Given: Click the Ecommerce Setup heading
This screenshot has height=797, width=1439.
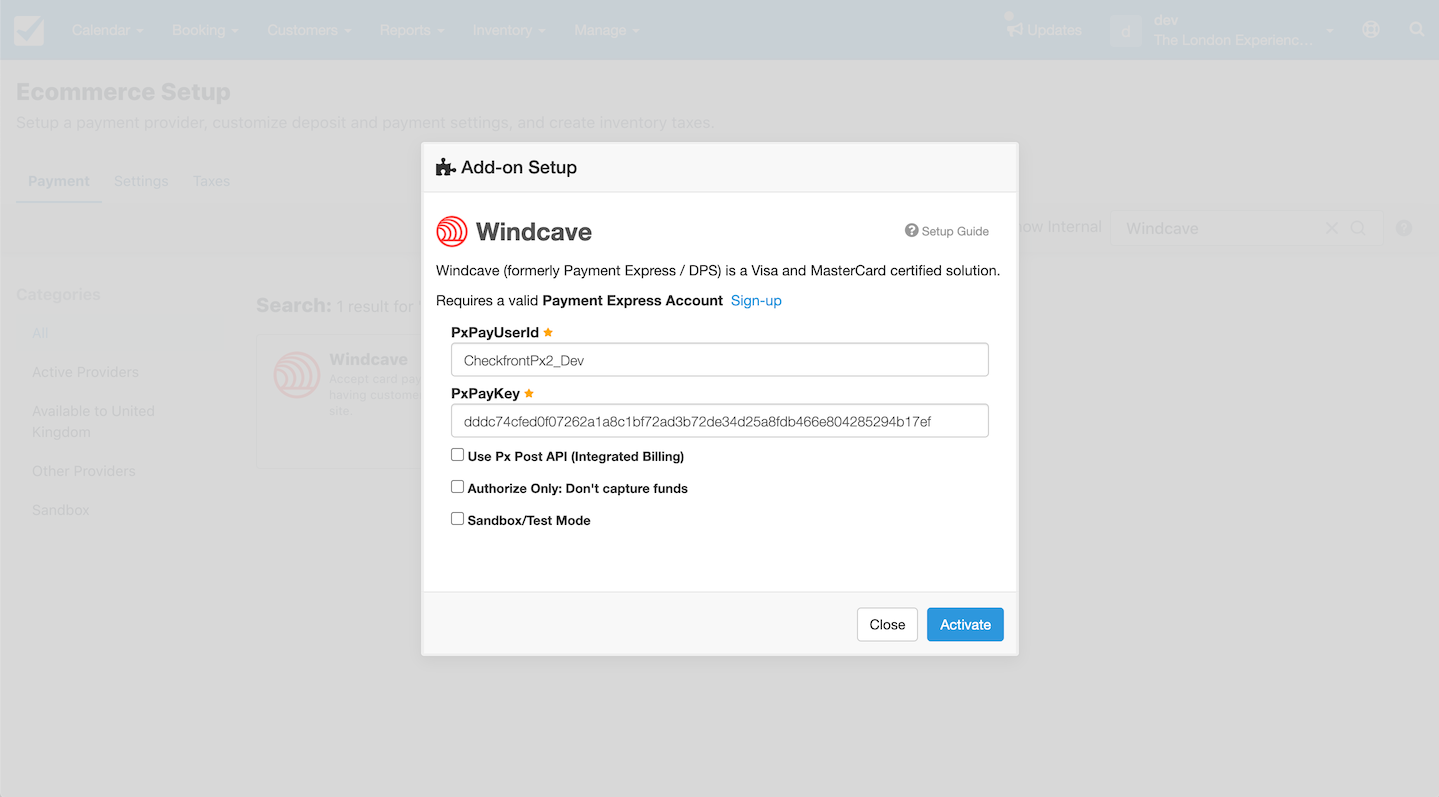Looking at the screenshot, I should pyautogui.click(x=123, y=92).
